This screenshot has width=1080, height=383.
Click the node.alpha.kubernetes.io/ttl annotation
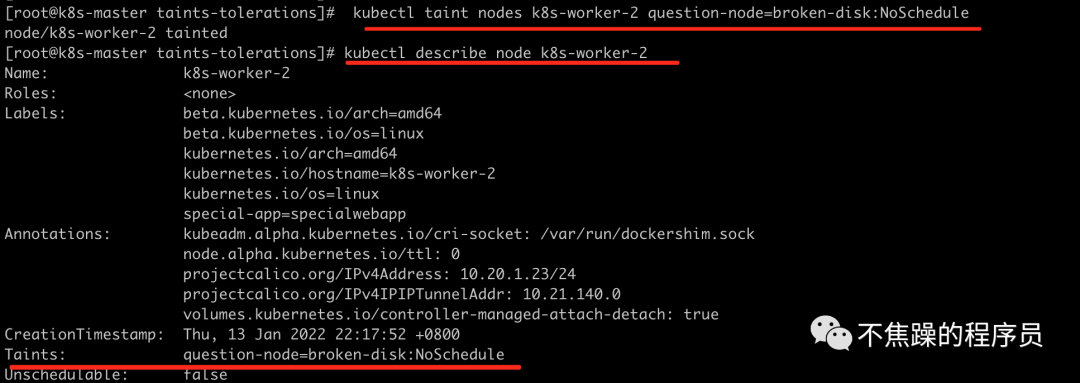(322, 254)
